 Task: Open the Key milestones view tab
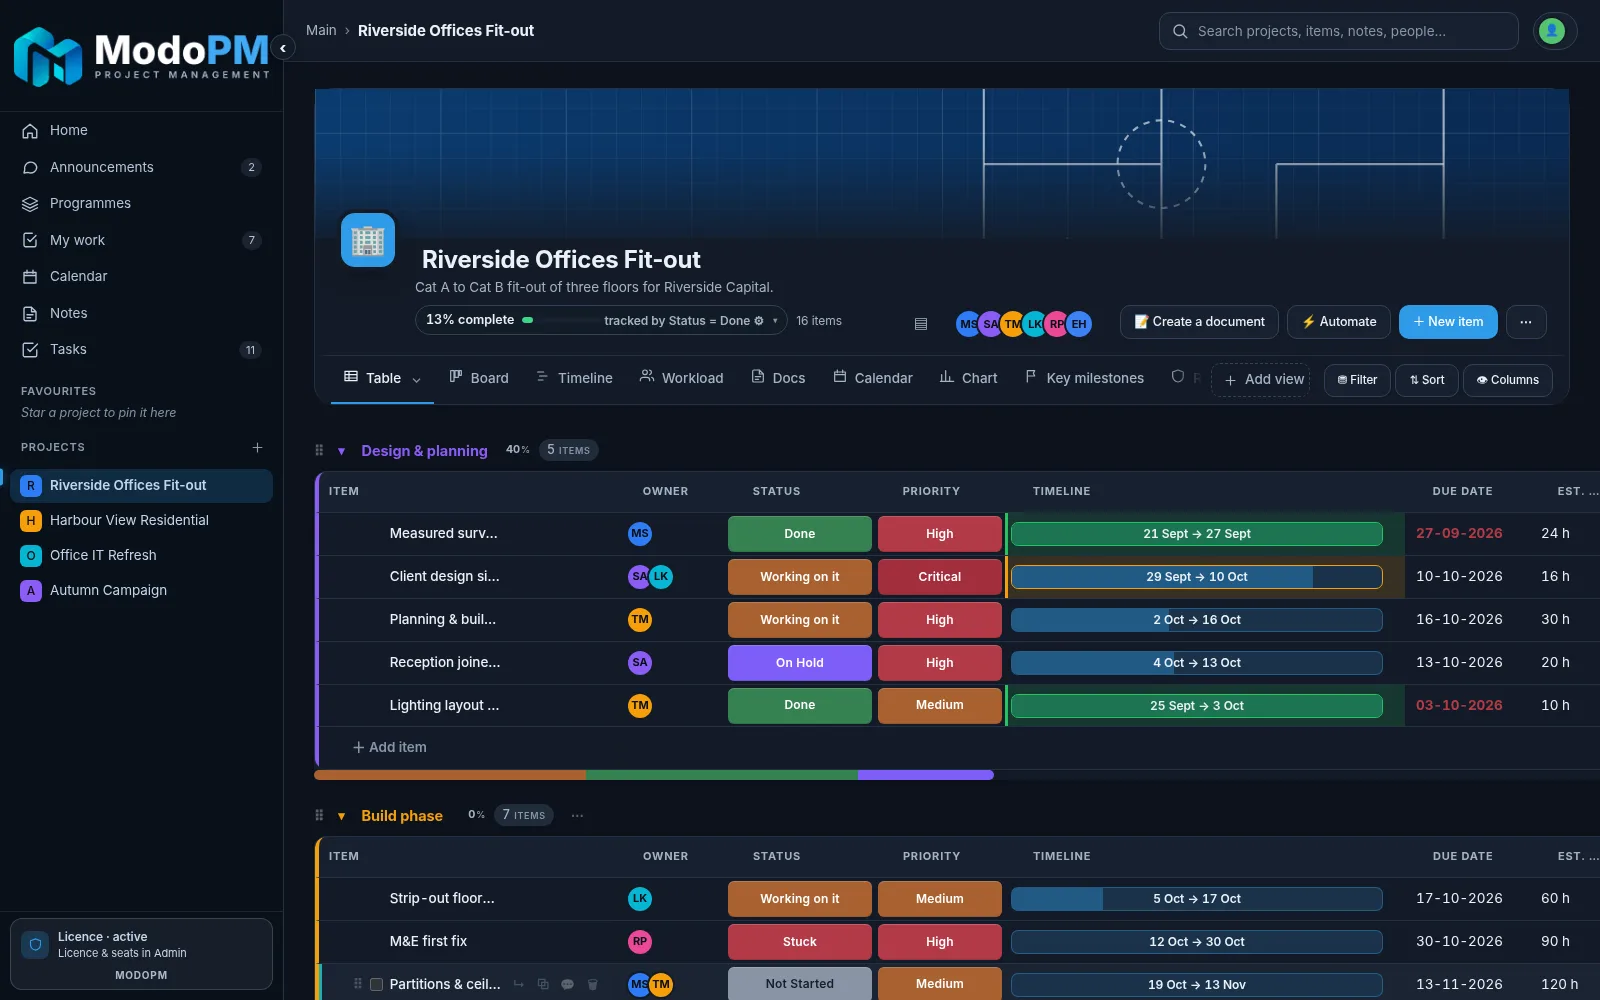point(1084,378)
